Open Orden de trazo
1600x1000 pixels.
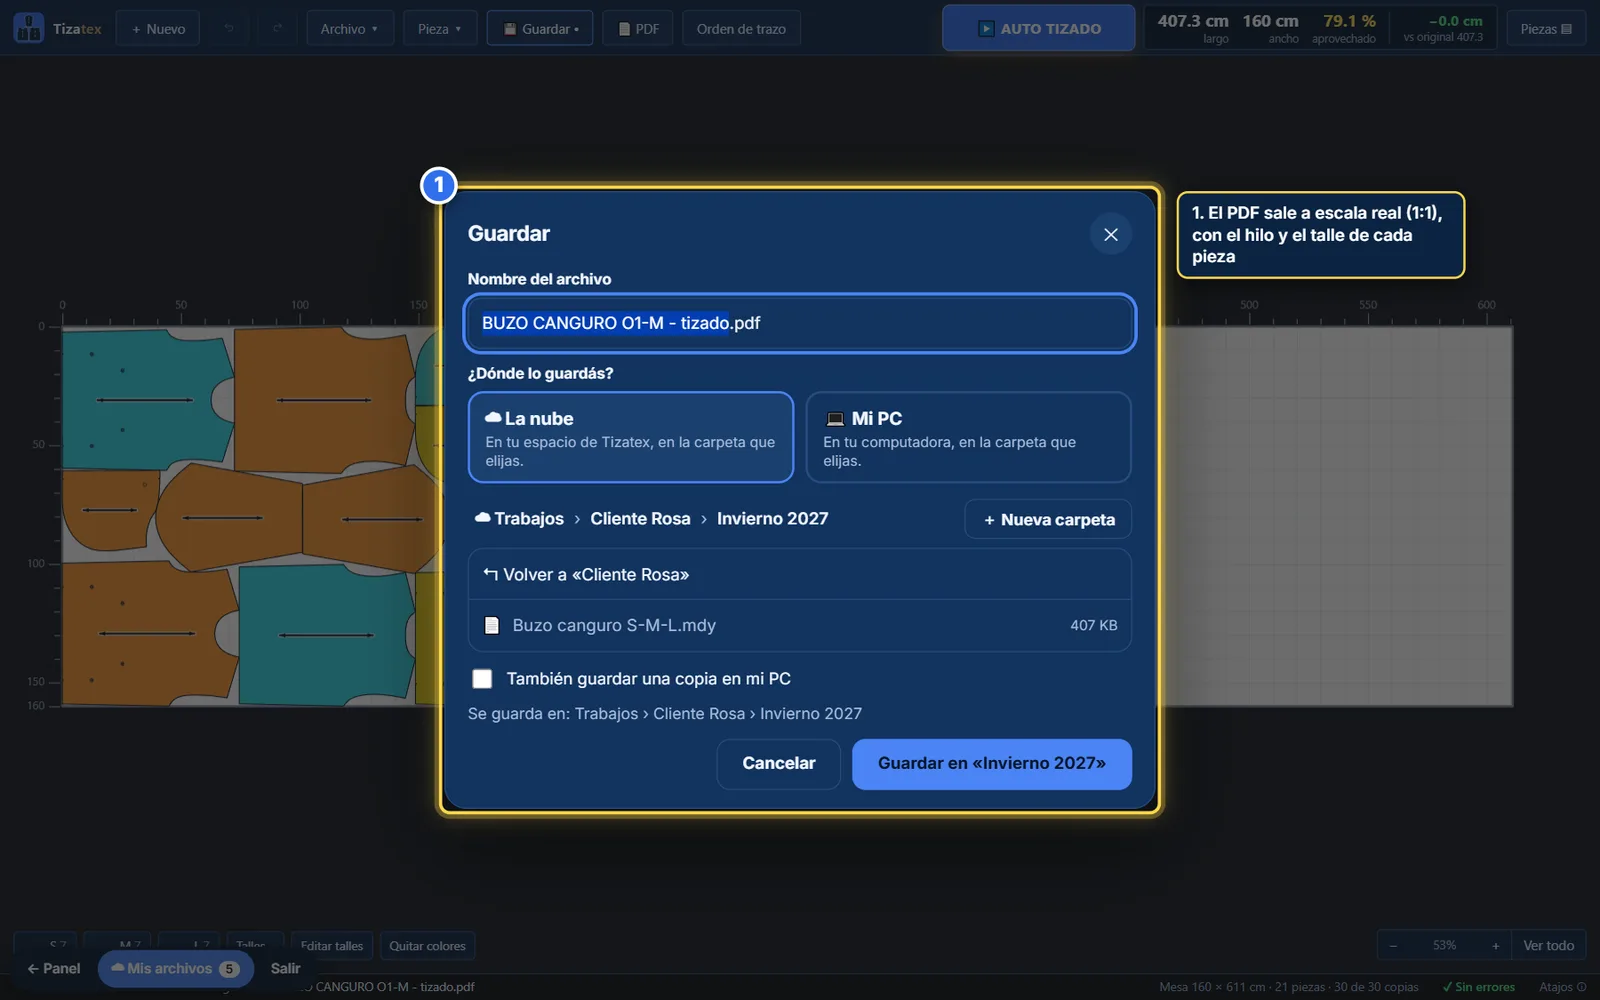741,29
